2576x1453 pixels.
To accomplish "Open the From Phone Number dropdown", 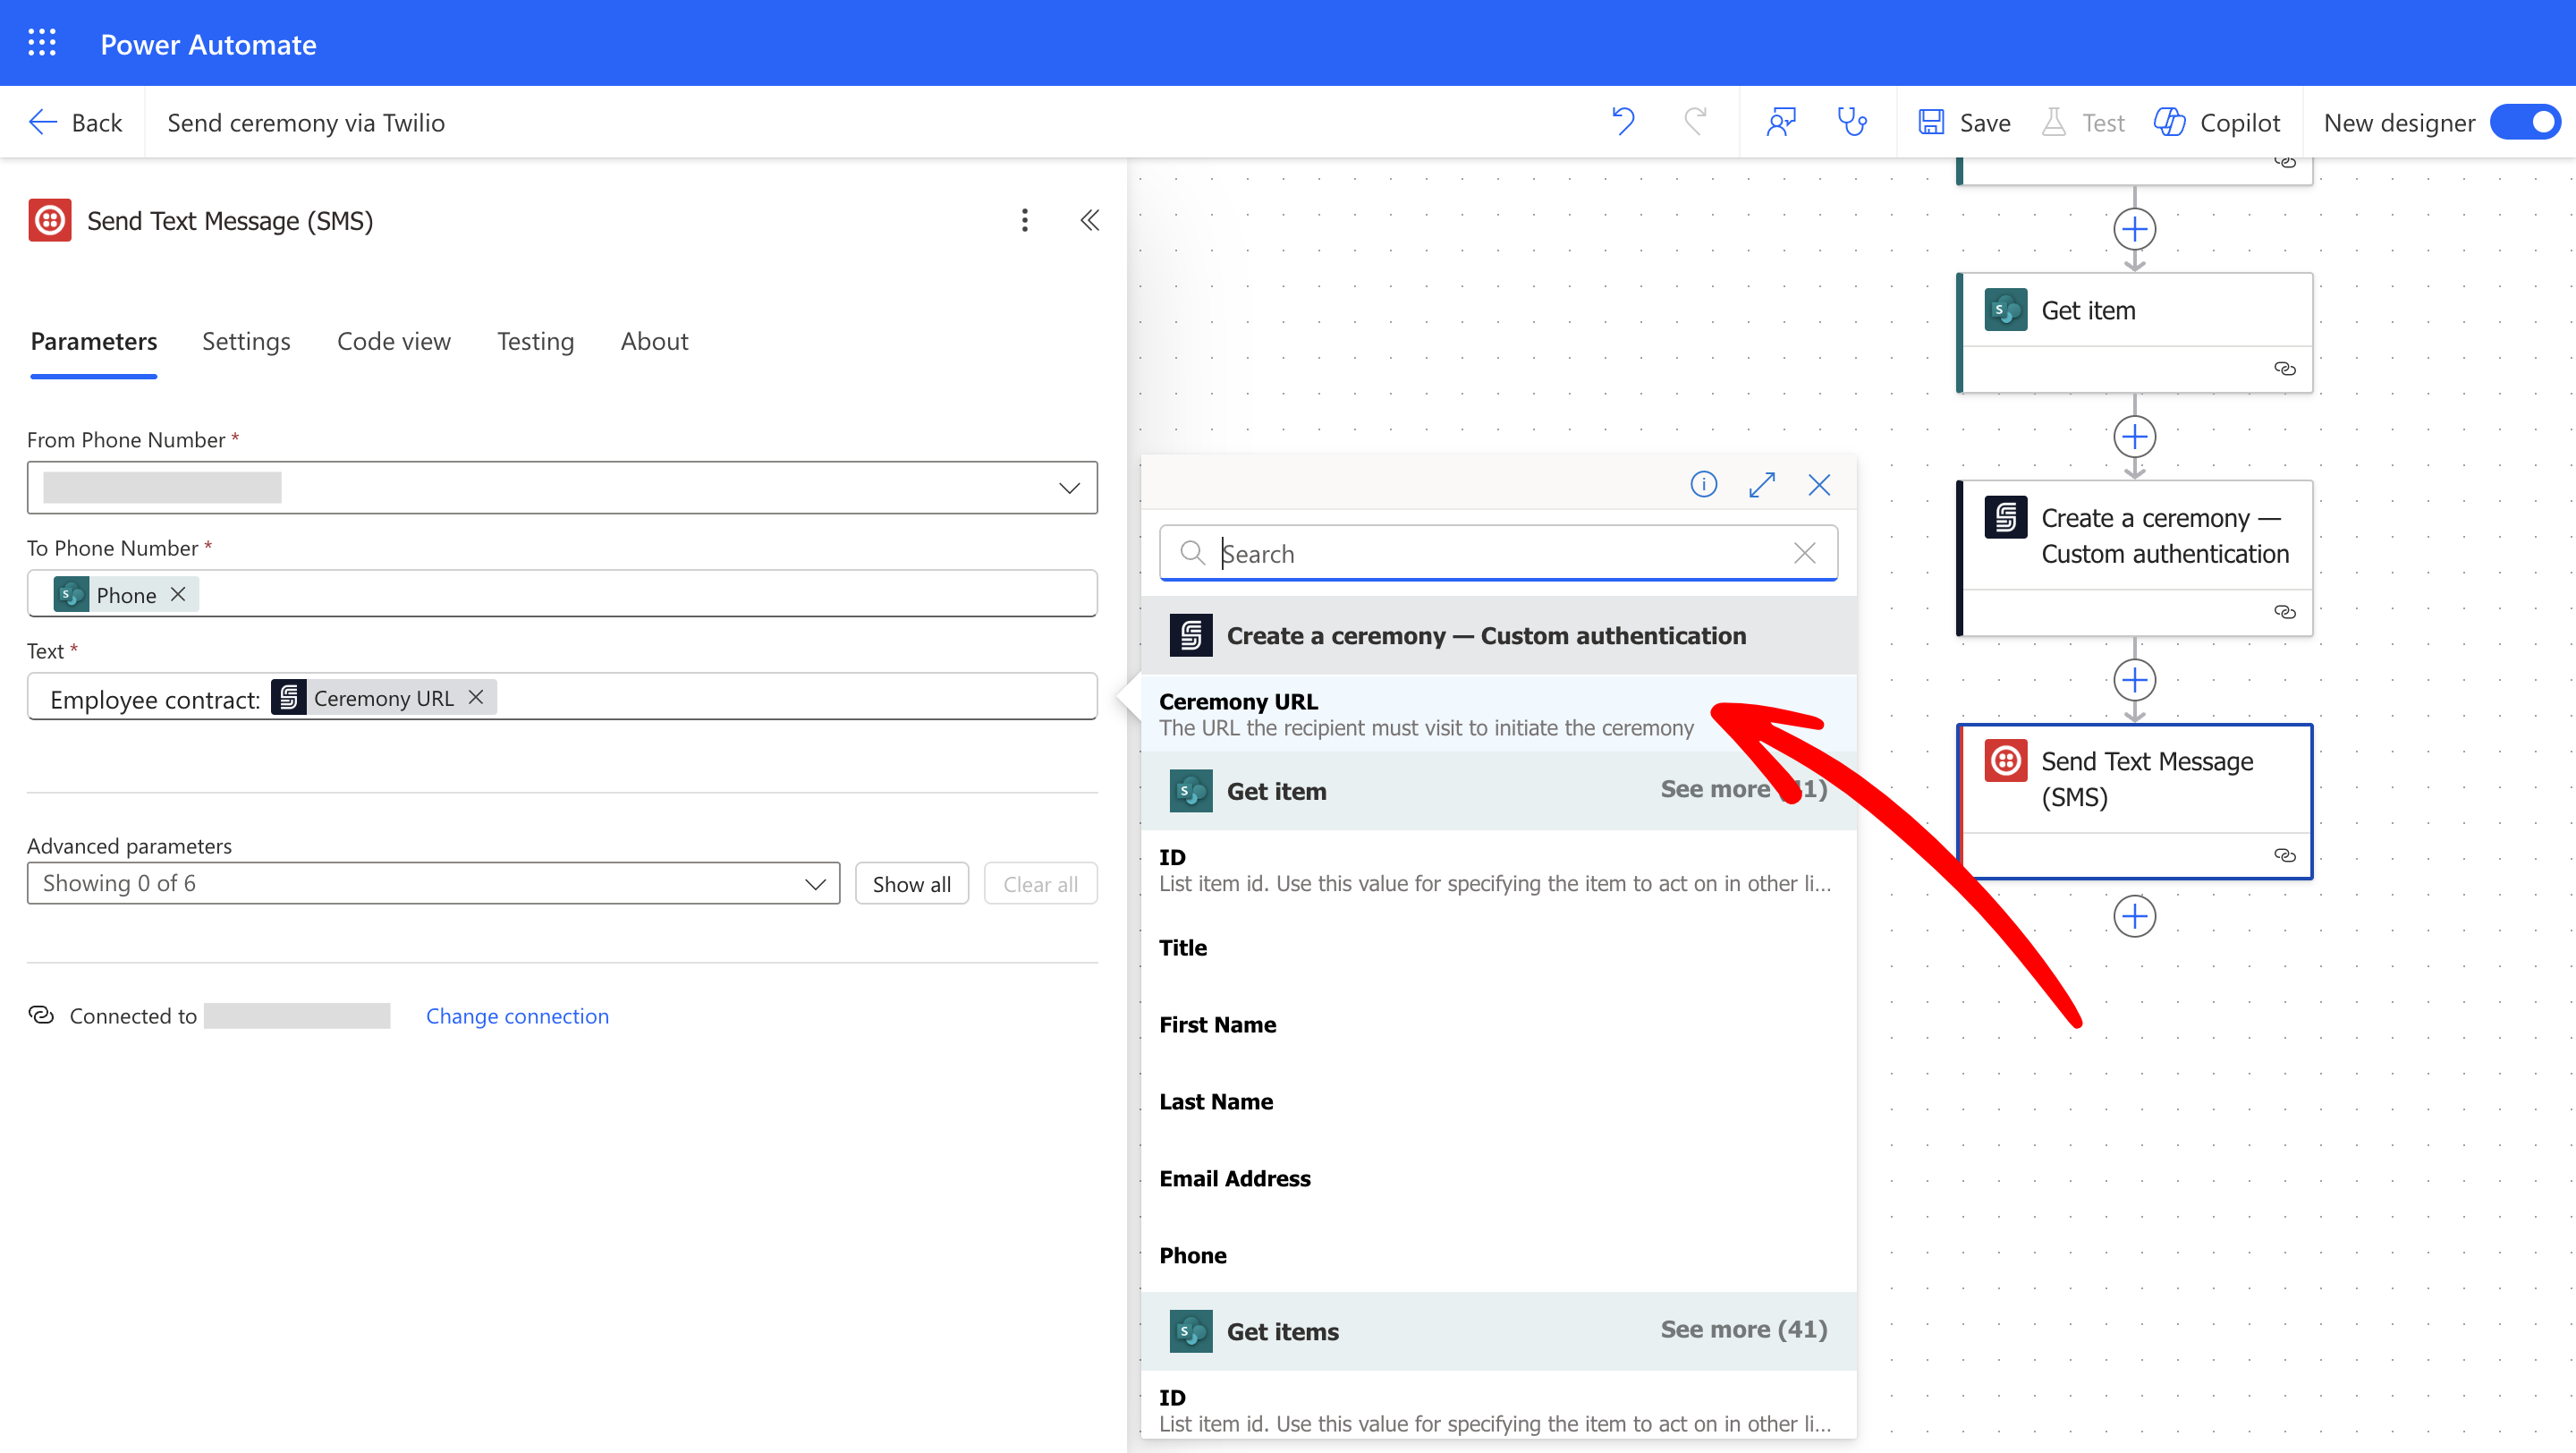I will click(x=1069, y=488).
